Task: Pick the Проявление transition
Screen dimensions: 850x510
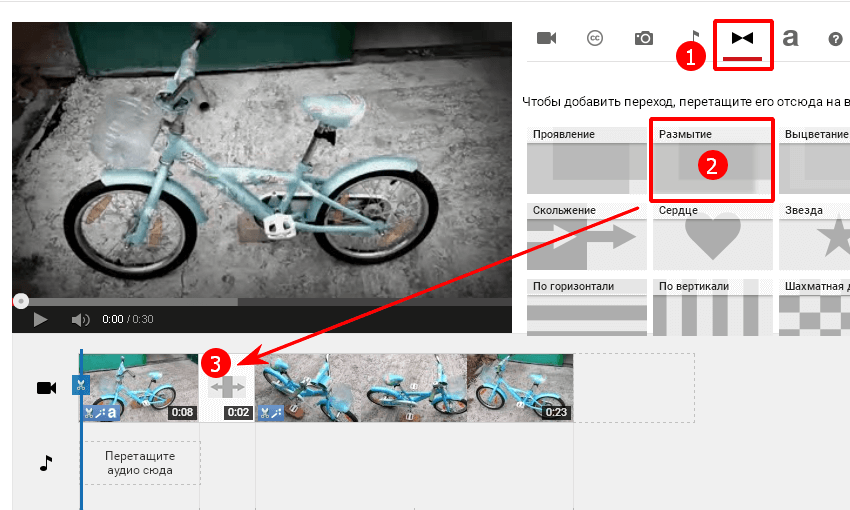Action: [587, 160]
